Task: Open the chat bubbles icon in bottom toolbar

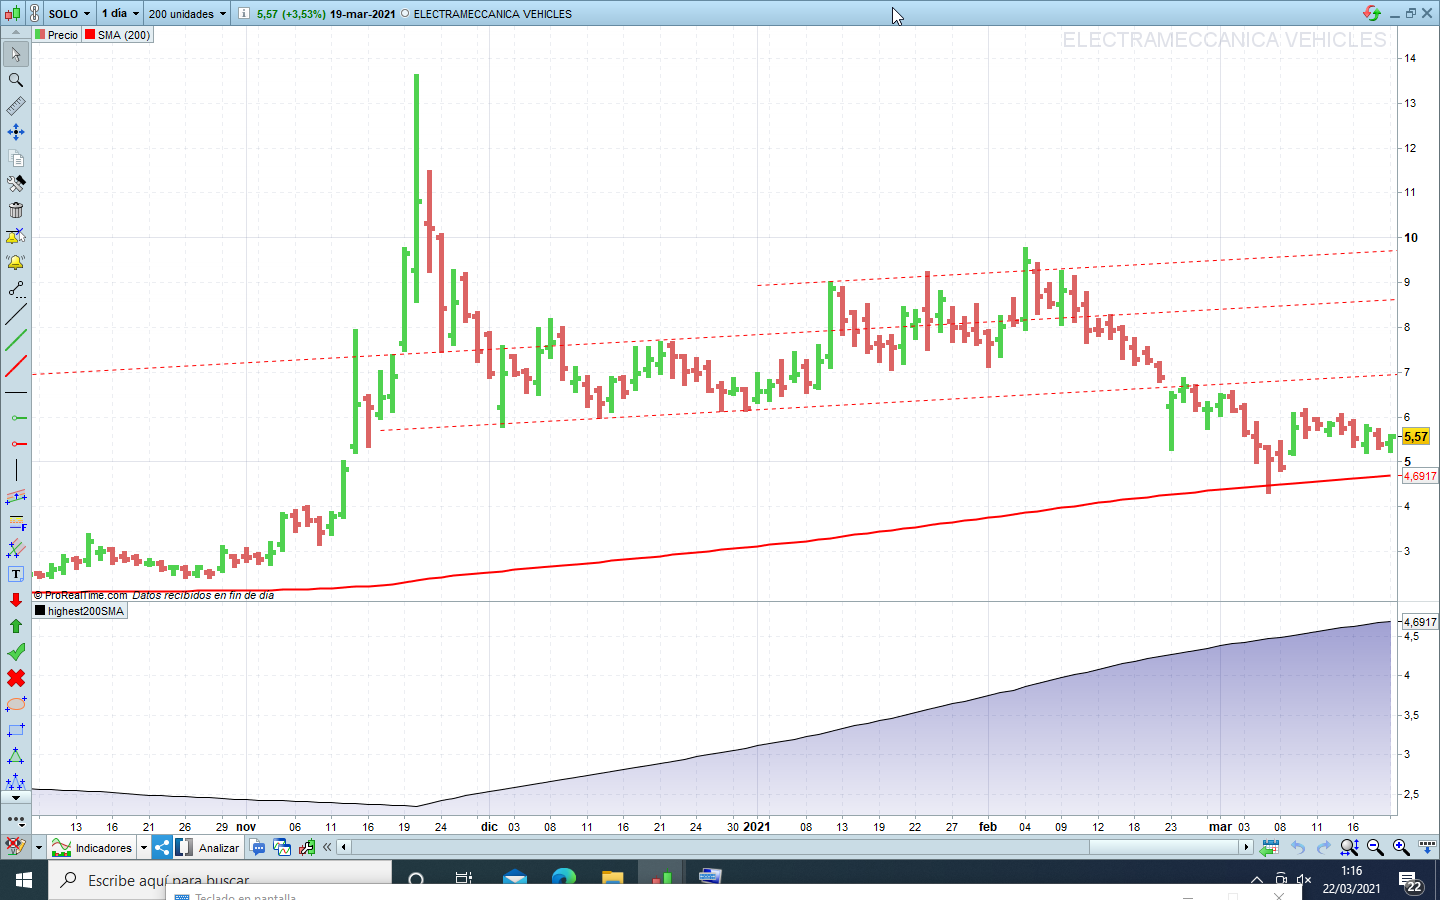Action: pyautogui.click(x=258, y=847)
